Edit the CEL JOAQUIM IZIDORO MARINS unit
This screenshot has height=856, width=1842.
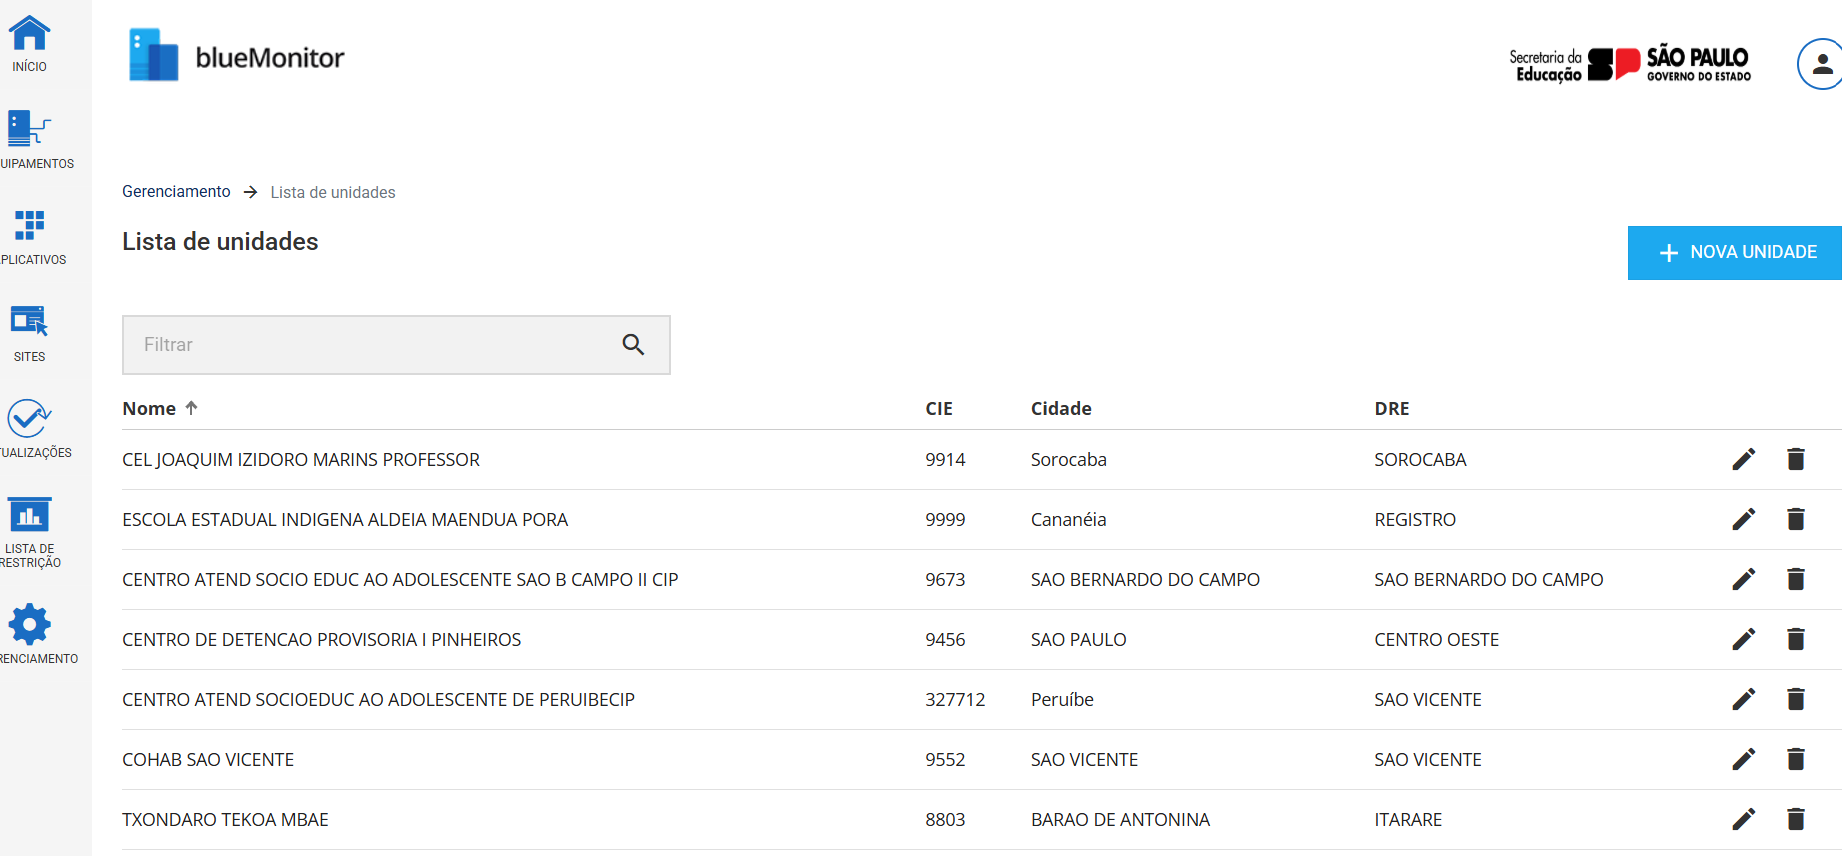[1743, 459]
